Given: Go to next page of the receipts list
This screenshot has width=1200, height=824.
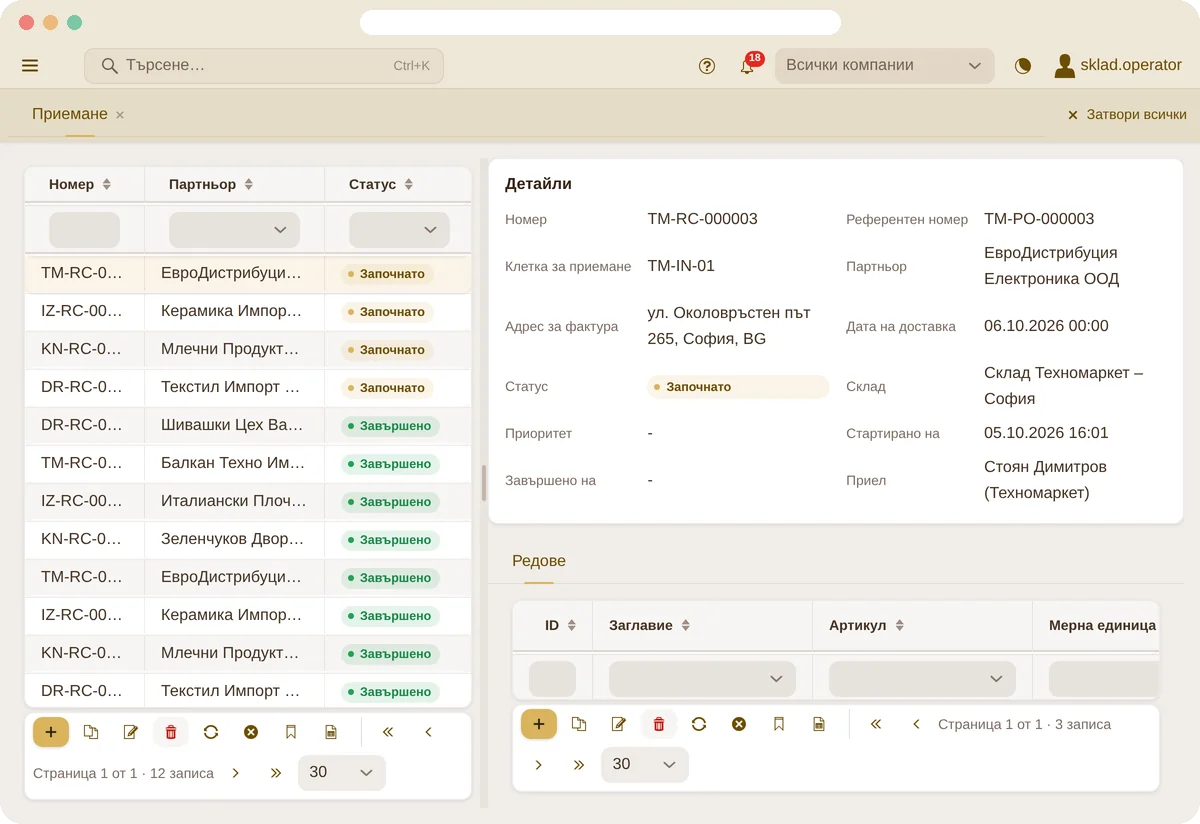Looking at the screenshot, I should 236,772.
